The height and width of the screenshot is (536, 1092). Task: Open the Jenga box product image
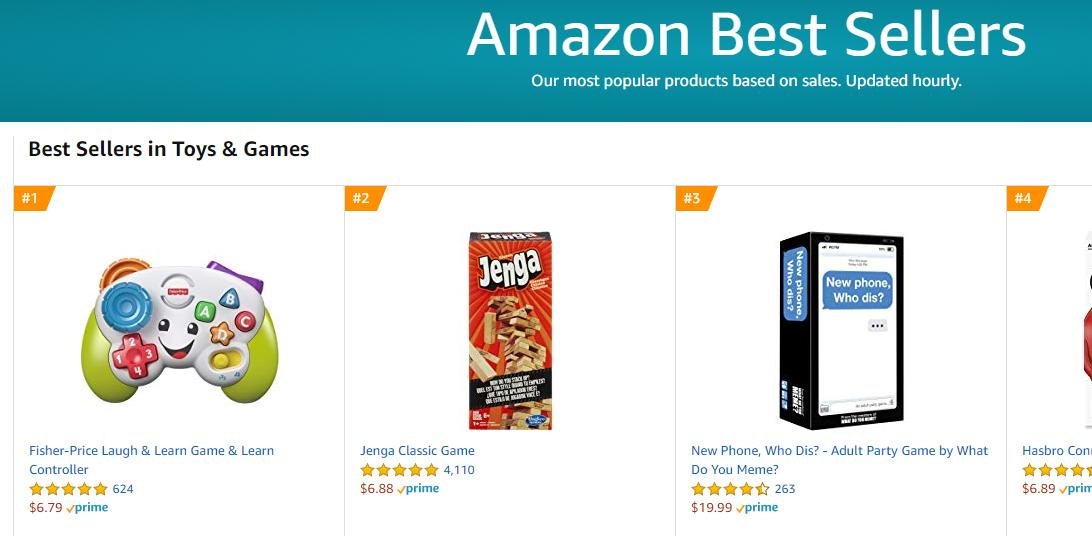[510, 330]
